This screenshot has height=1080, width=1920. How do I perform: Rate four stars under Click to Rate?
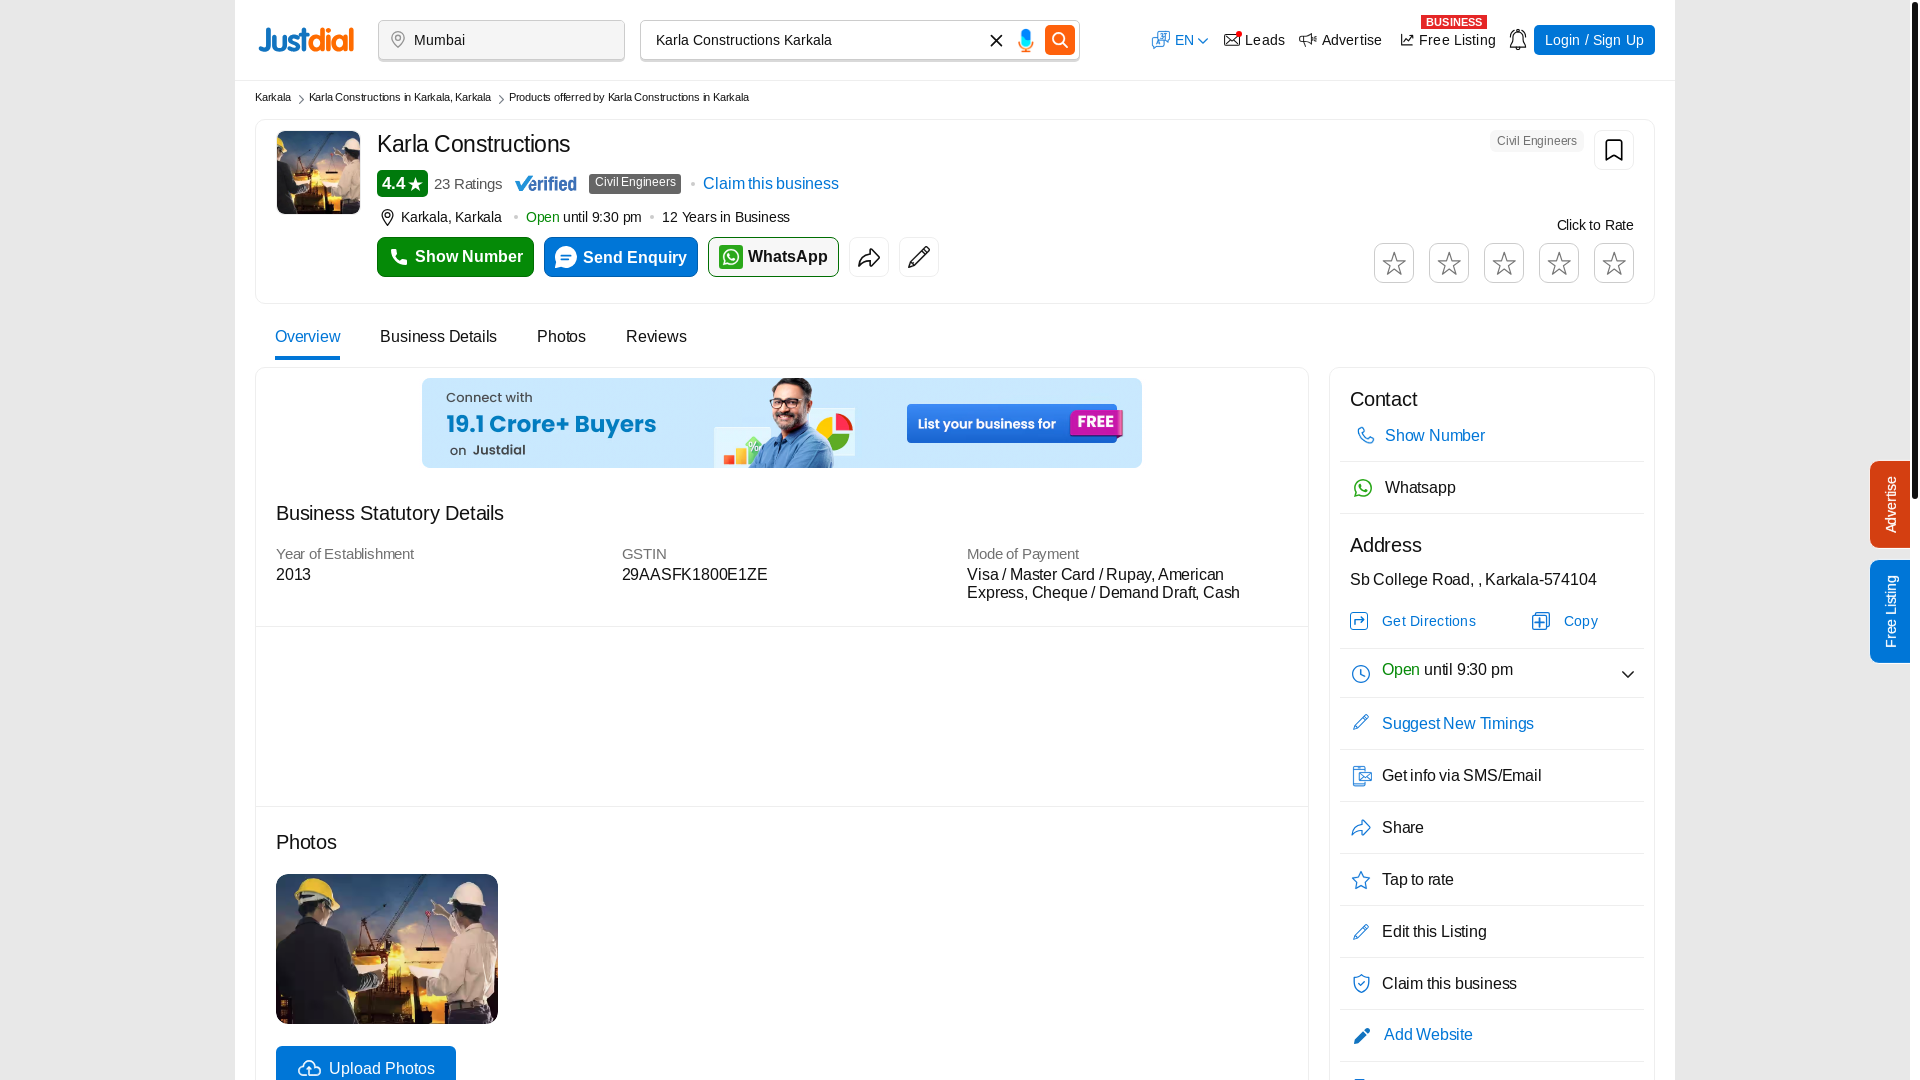pos(1559,263)
